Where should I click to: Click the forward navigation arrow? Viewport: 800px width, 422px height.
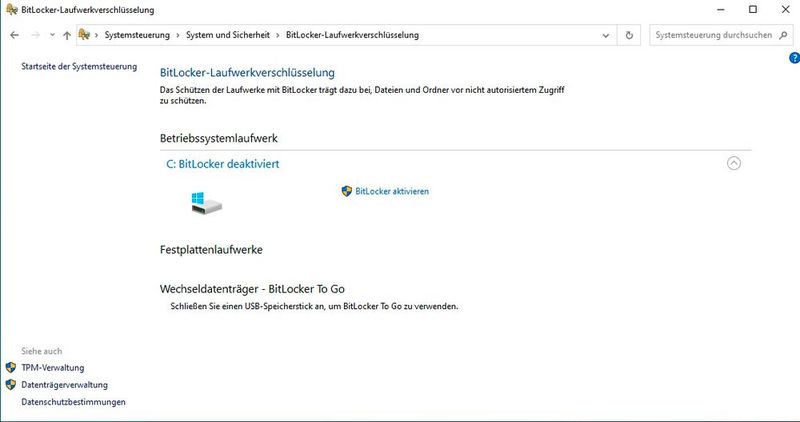point(35,35)
